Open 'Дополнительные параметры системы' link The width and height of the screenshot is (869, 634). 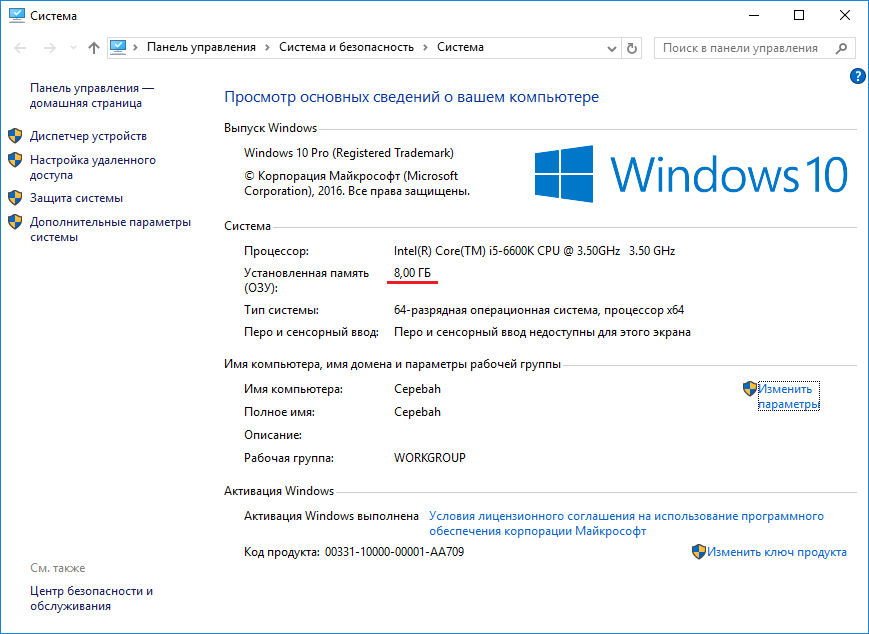click(110, 229)
